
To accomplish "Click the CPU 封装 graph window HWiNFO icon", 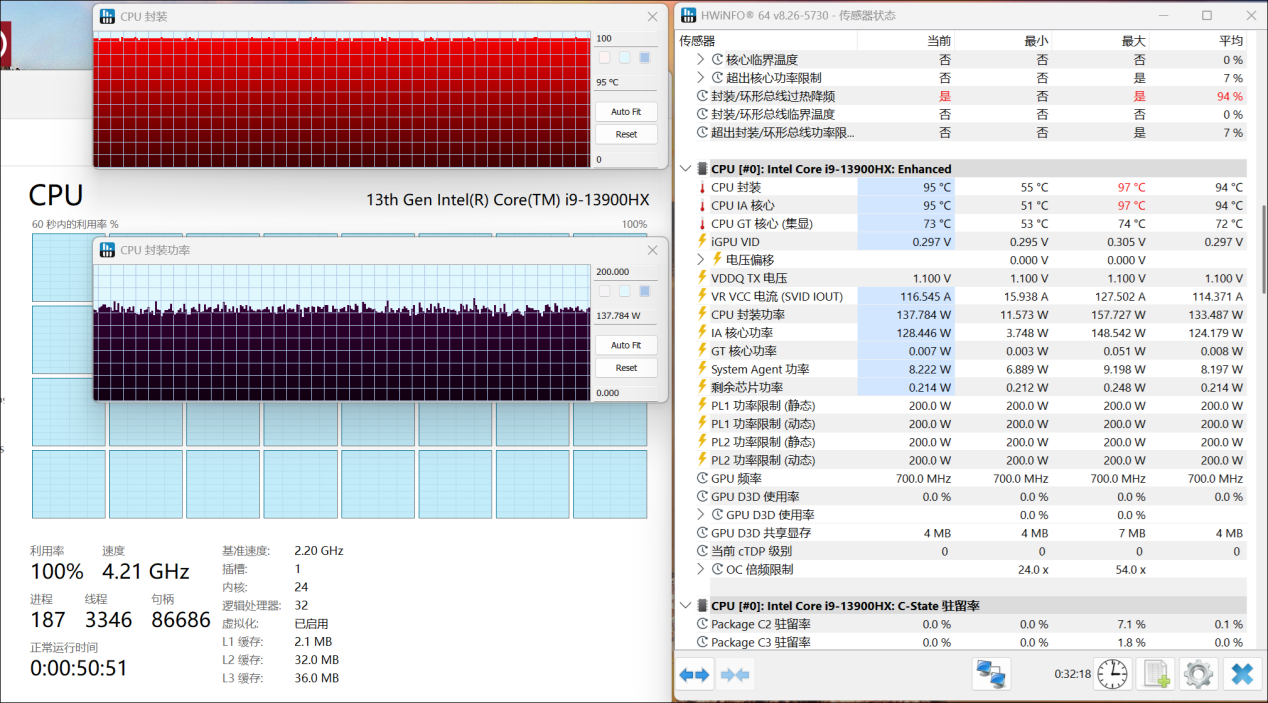I will (106, 15).
